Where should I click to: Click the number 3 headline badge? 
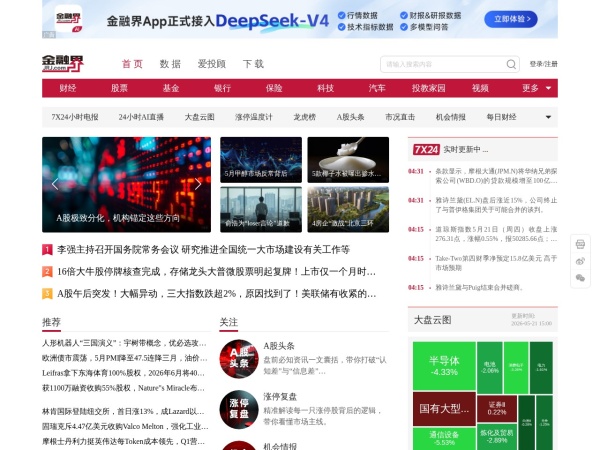[47, 294]
